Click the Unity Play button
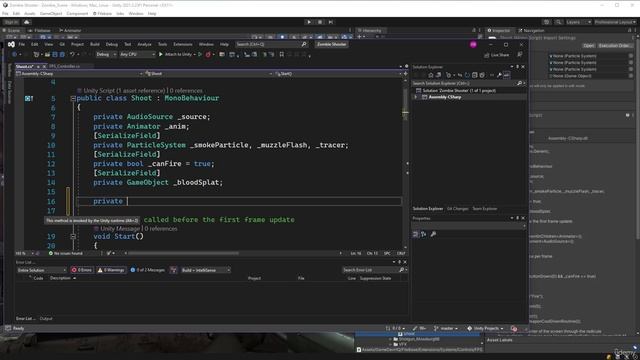640x360 pixels. (309, 22)
